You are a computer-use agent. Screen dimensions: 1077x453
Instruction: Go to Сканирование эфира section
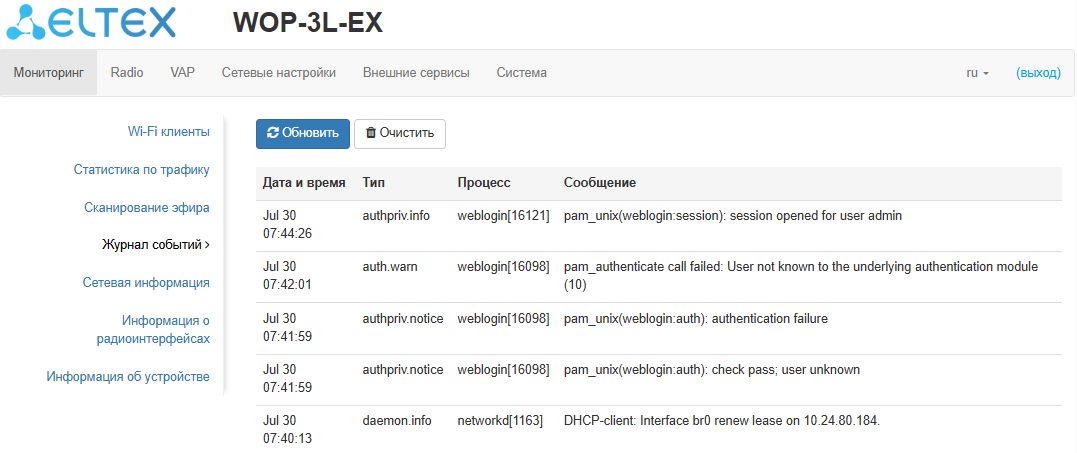tap(146, 207)
